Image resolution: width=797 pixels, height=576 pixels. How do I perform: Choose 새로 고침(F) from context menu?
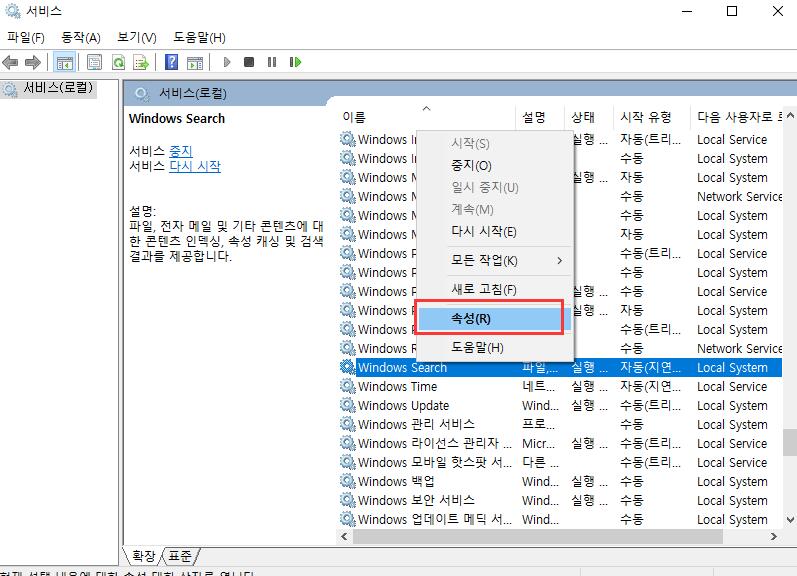495,289
